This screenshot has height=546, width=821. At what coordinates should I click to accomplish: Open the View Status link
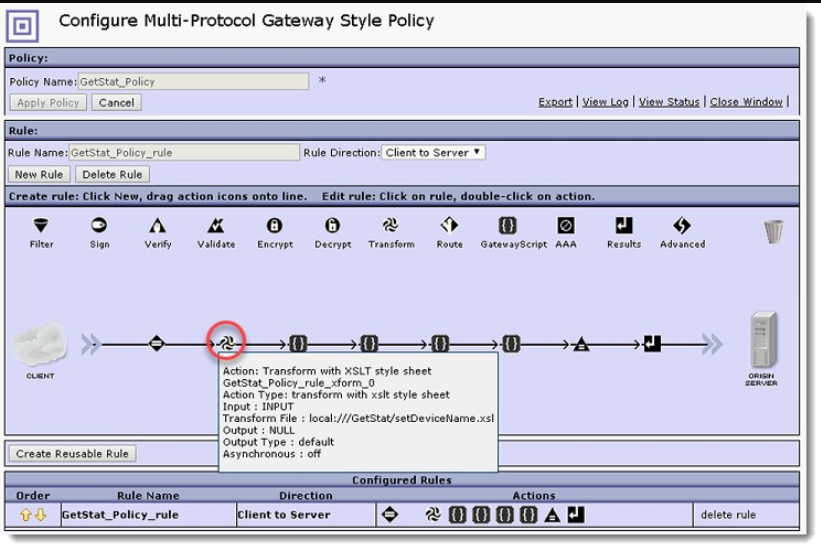669,102
